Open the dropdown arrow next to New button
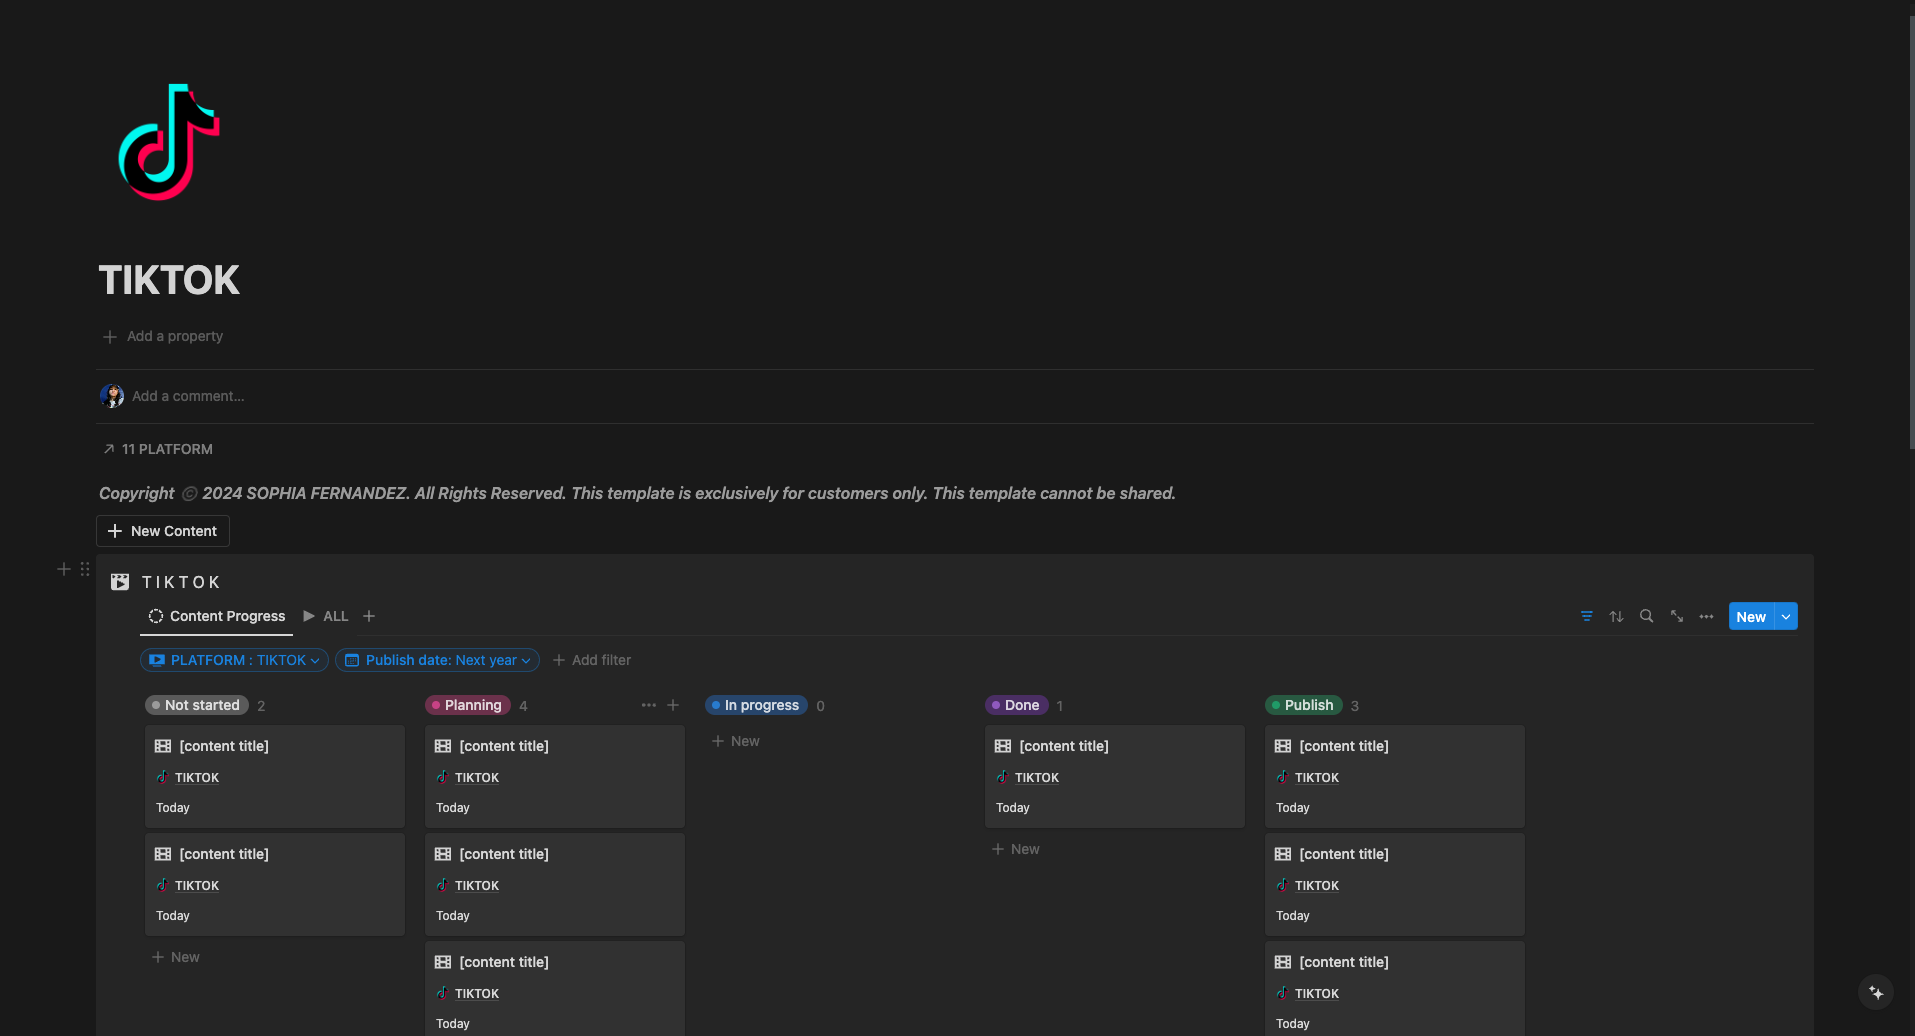Viewport: 1915px width, 1036px height. [x=1786, y=616]
